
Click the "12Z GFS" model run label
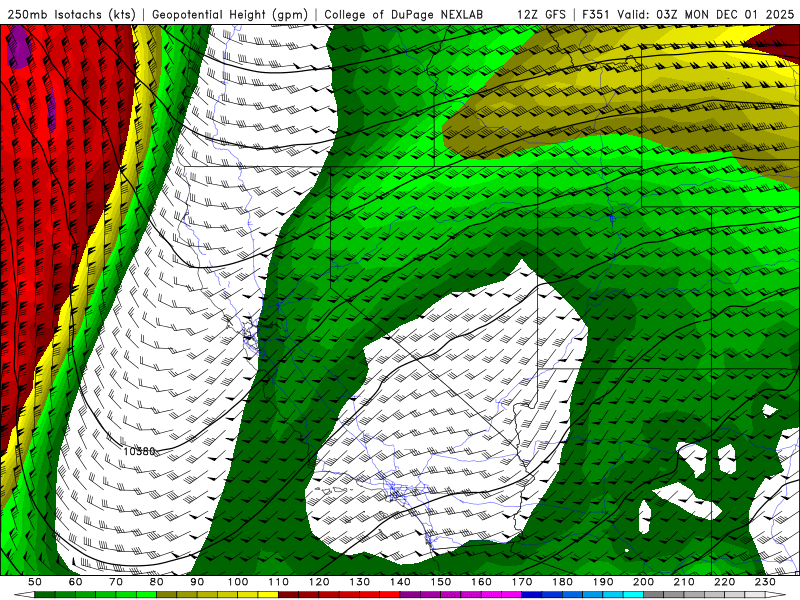[541, 15]
